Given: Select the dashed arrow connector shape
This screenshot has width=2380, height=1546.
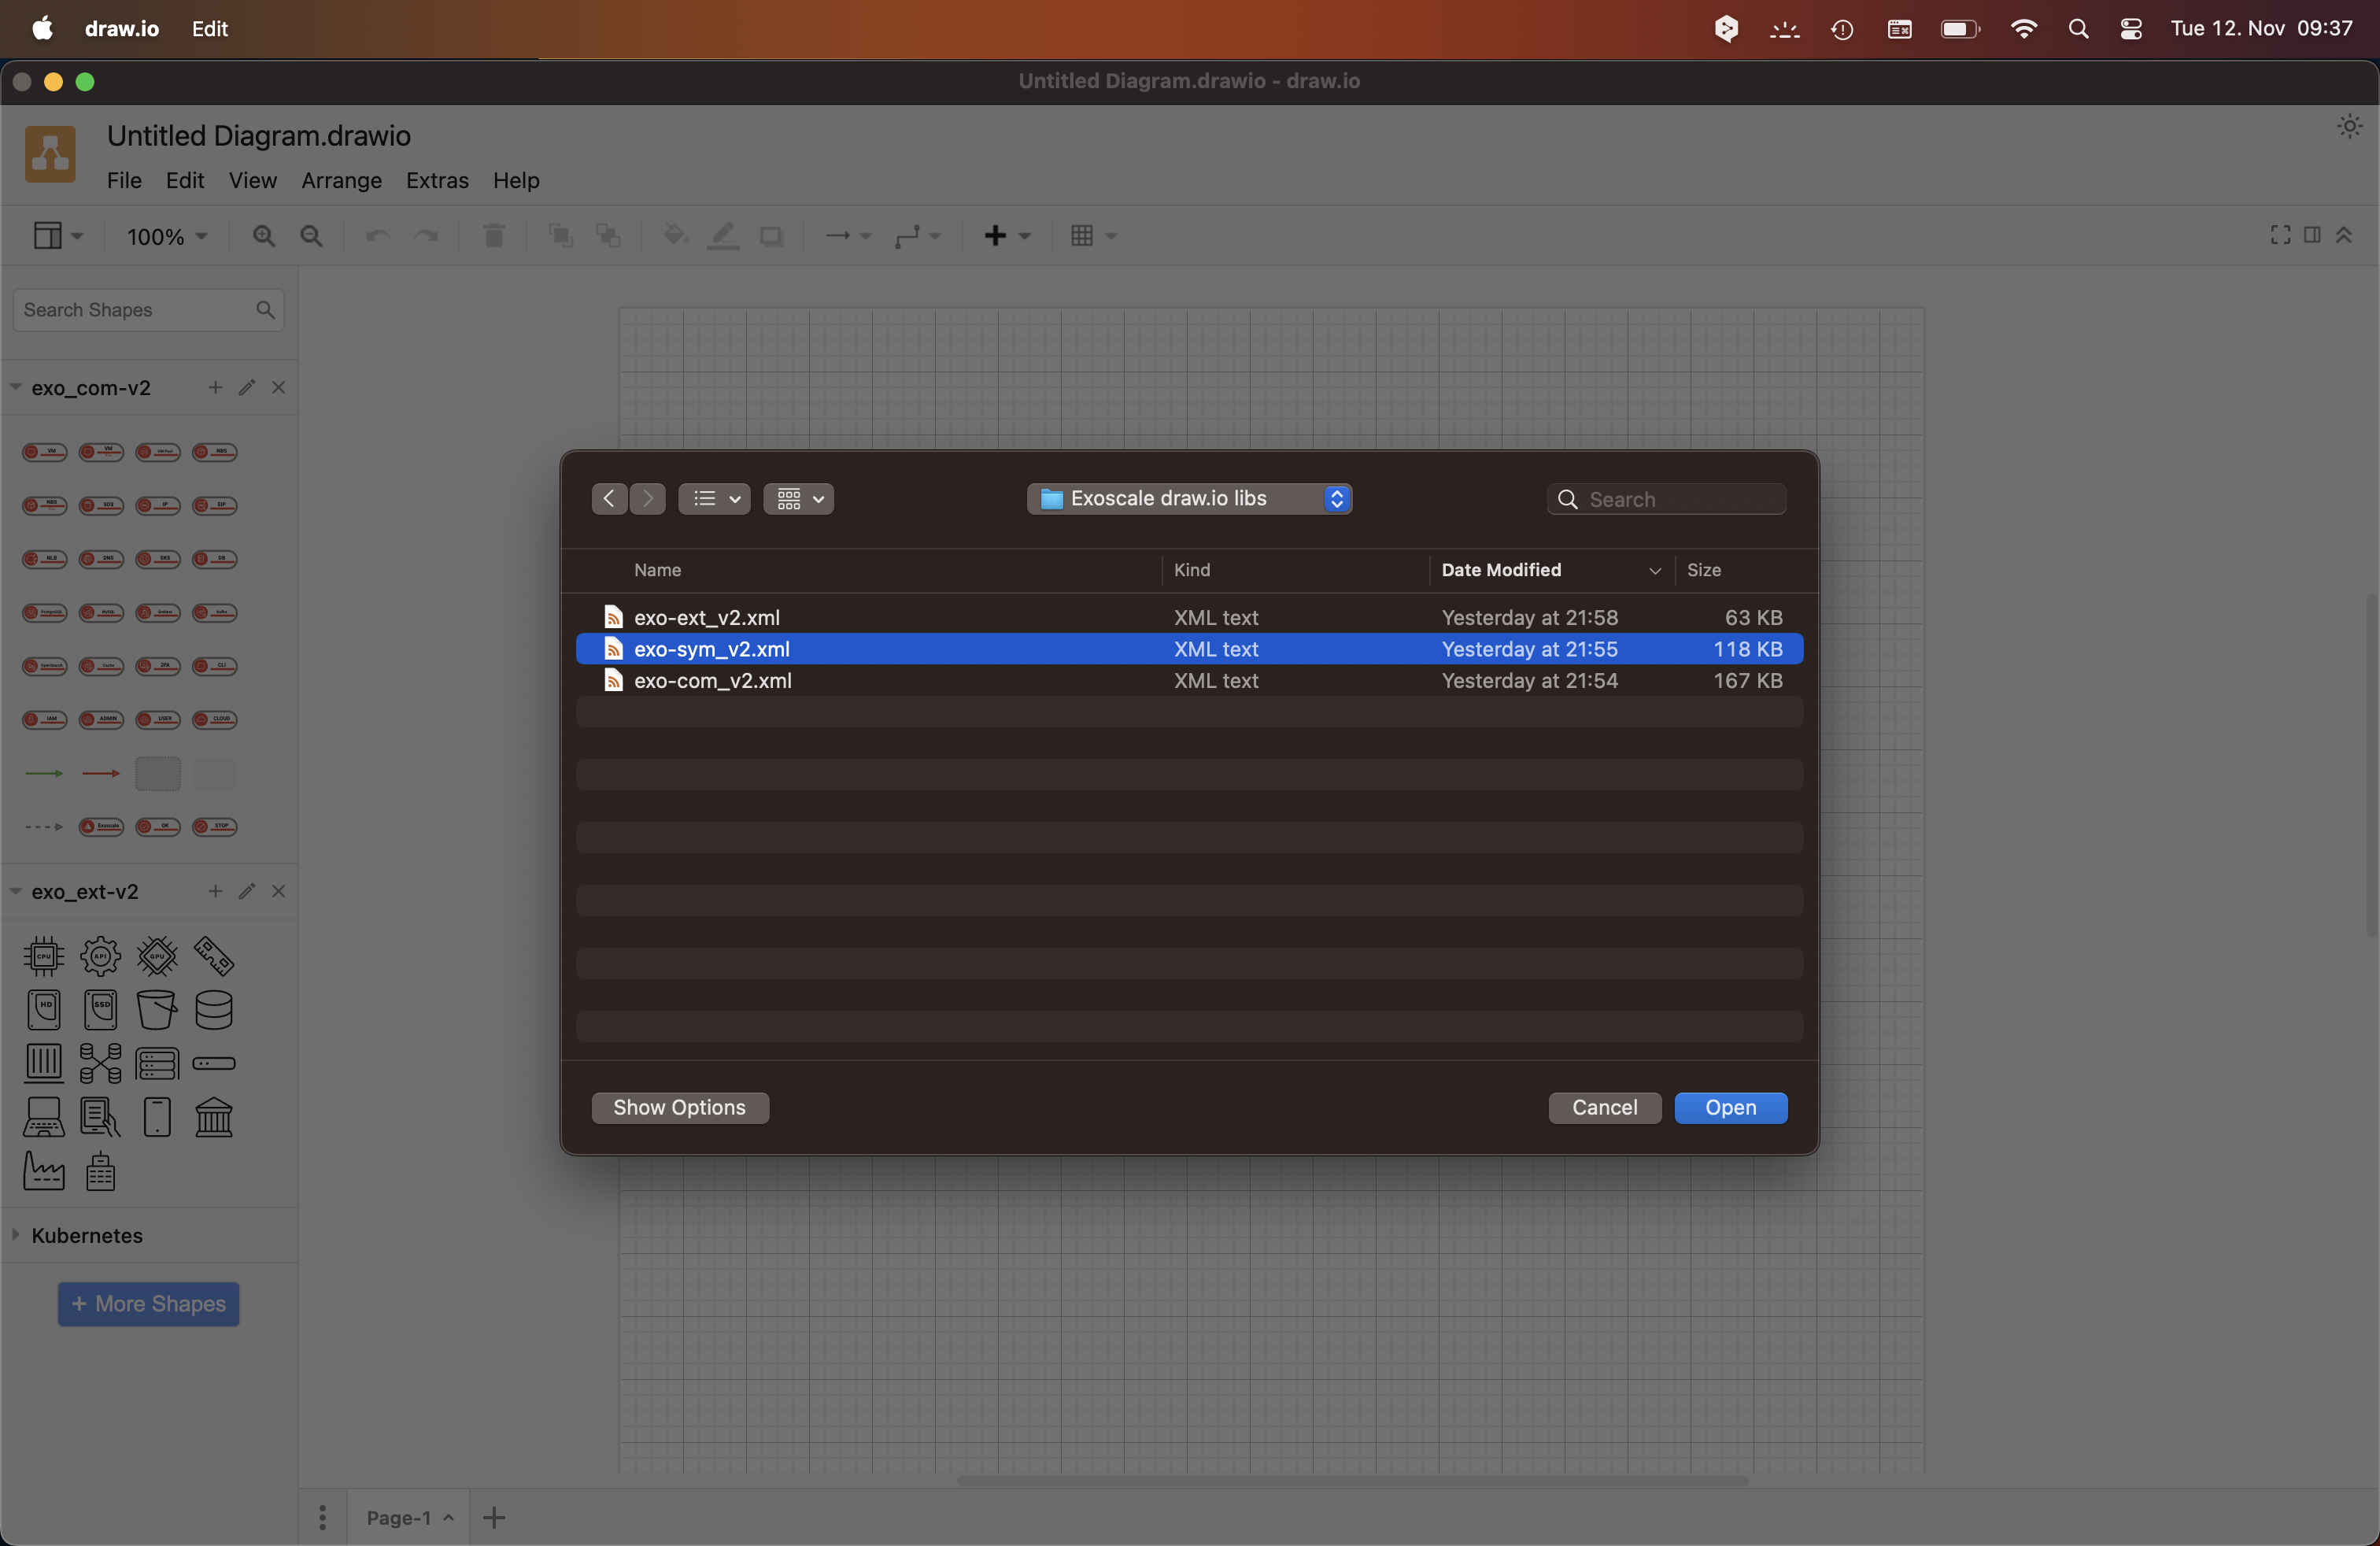Looking at the screenshot, I should pos(44,827).
